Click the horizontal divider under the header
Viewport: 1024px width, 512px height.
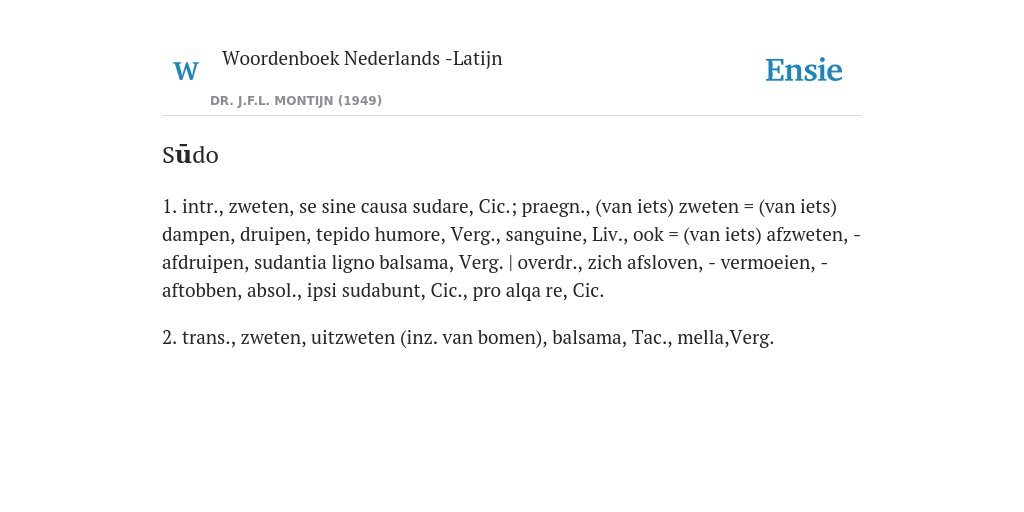512,116
